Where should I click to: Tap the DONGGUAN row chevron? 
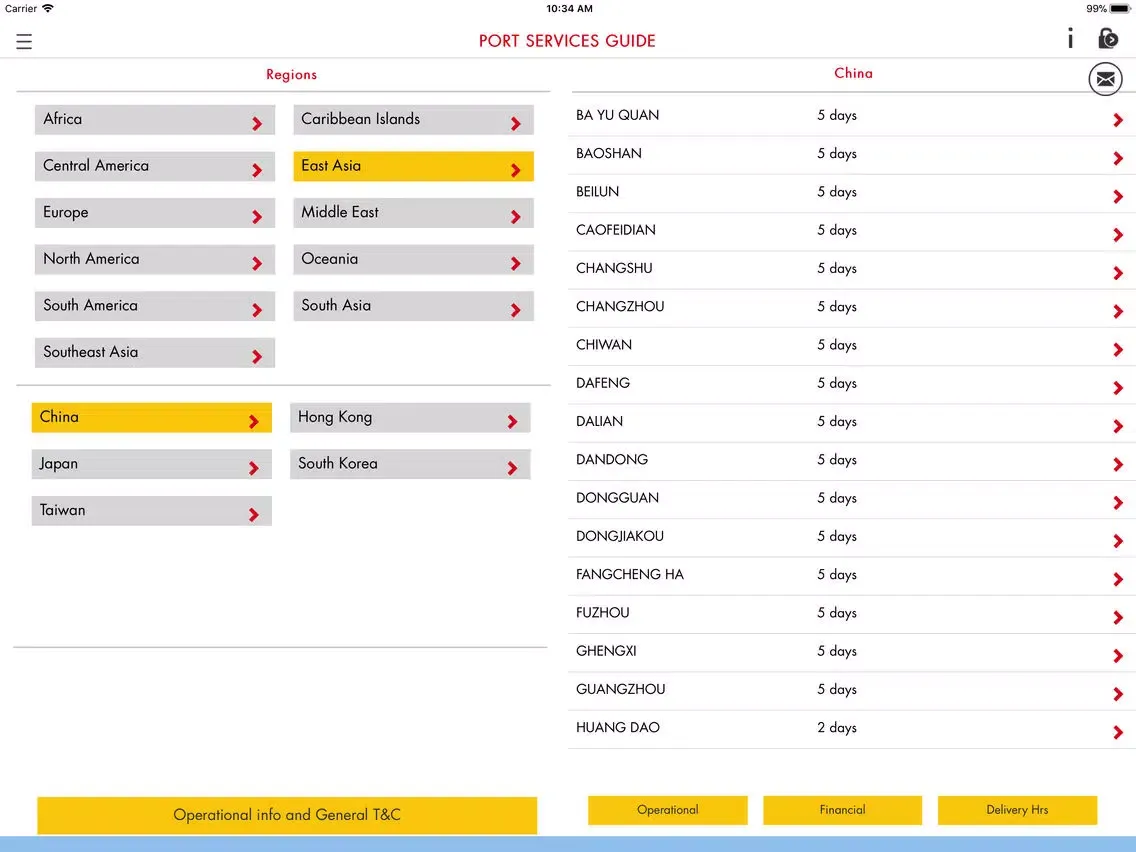1118,503
